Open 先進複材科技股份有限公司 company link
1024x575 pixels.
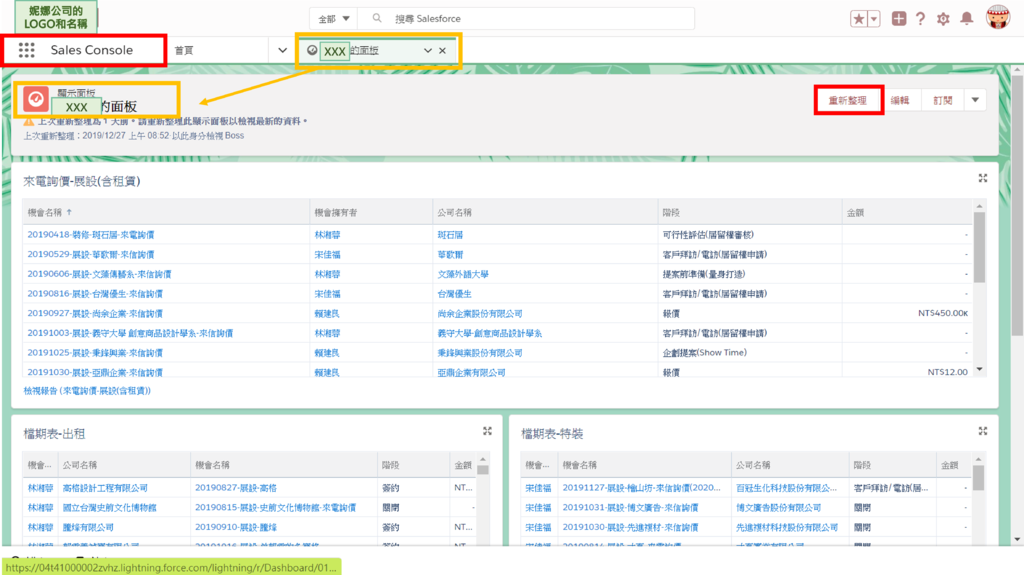pyautogui.click(x=787, y=527)
